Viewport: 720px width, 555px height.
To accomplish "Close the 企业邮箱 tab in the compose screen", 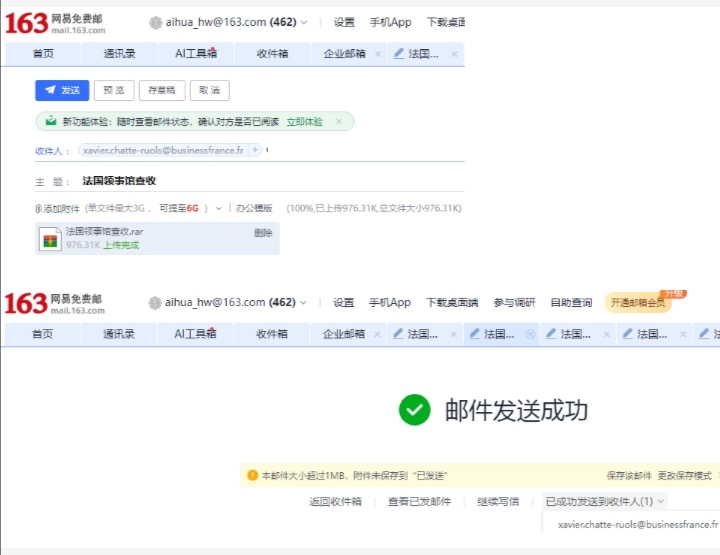I will pos(378,54).
